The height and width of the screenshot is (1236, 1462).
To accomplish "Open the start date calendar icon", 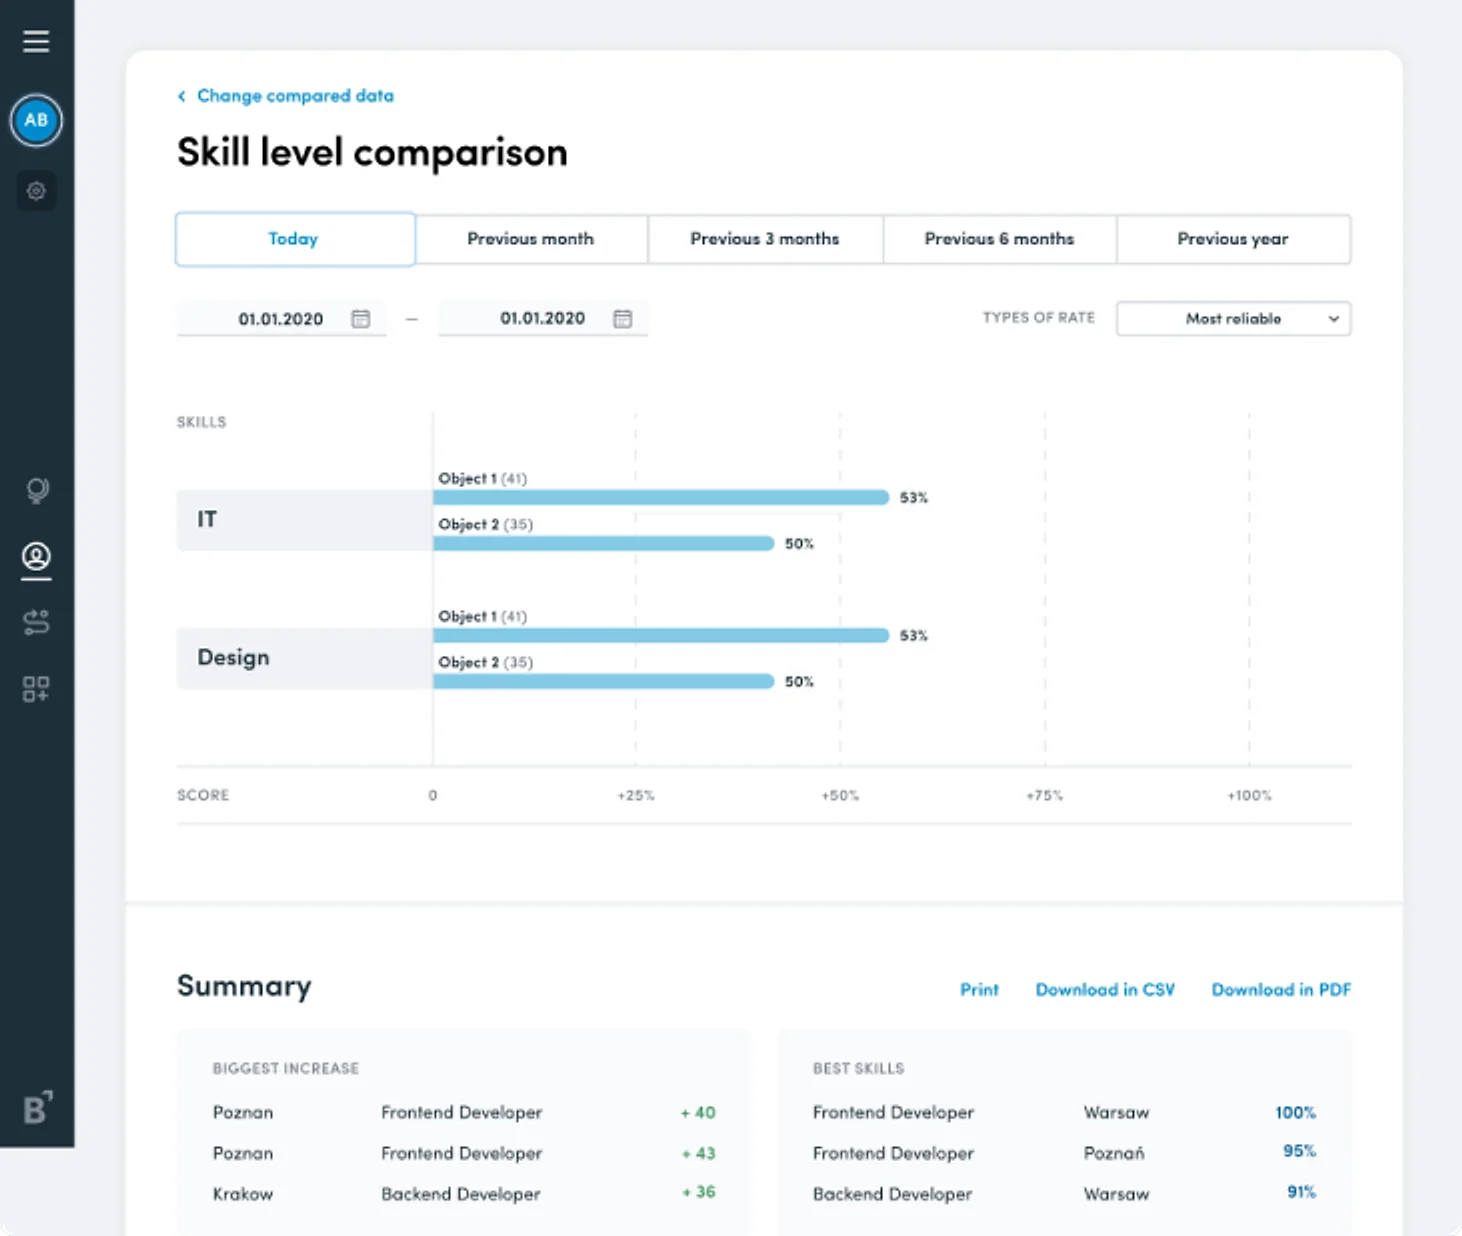I will (361, 319).
